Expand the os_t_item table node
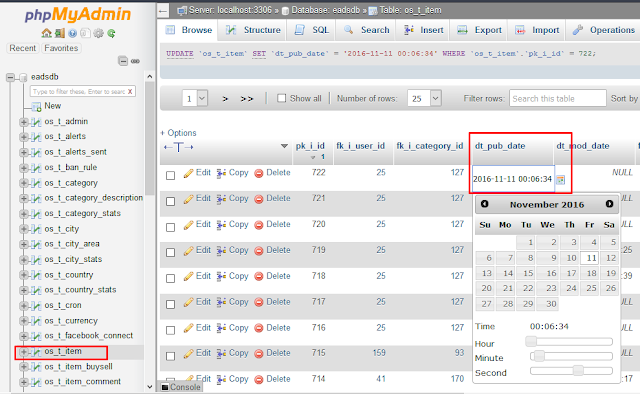This screenshot has height=394, width=640. pyautogui.click(x=24, y=352)
